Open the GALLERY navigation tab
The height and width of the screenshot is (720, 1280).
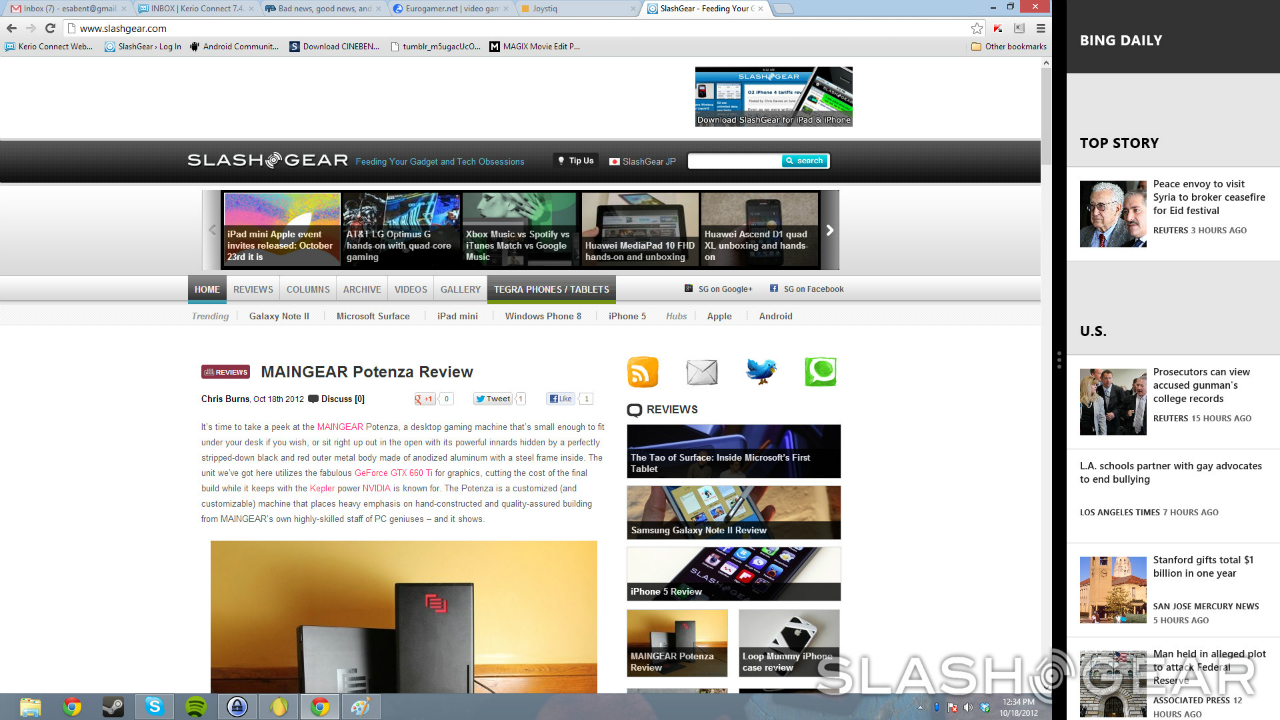(x=460, y=290)
